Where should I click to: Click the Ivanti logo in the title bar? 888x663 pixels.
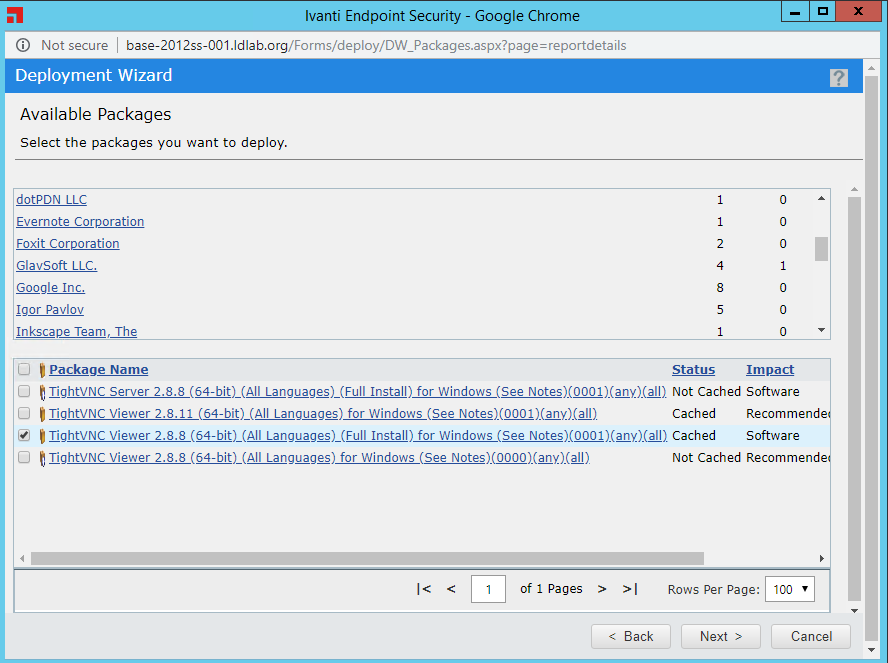pyautogui.click(x=13, y=15)
